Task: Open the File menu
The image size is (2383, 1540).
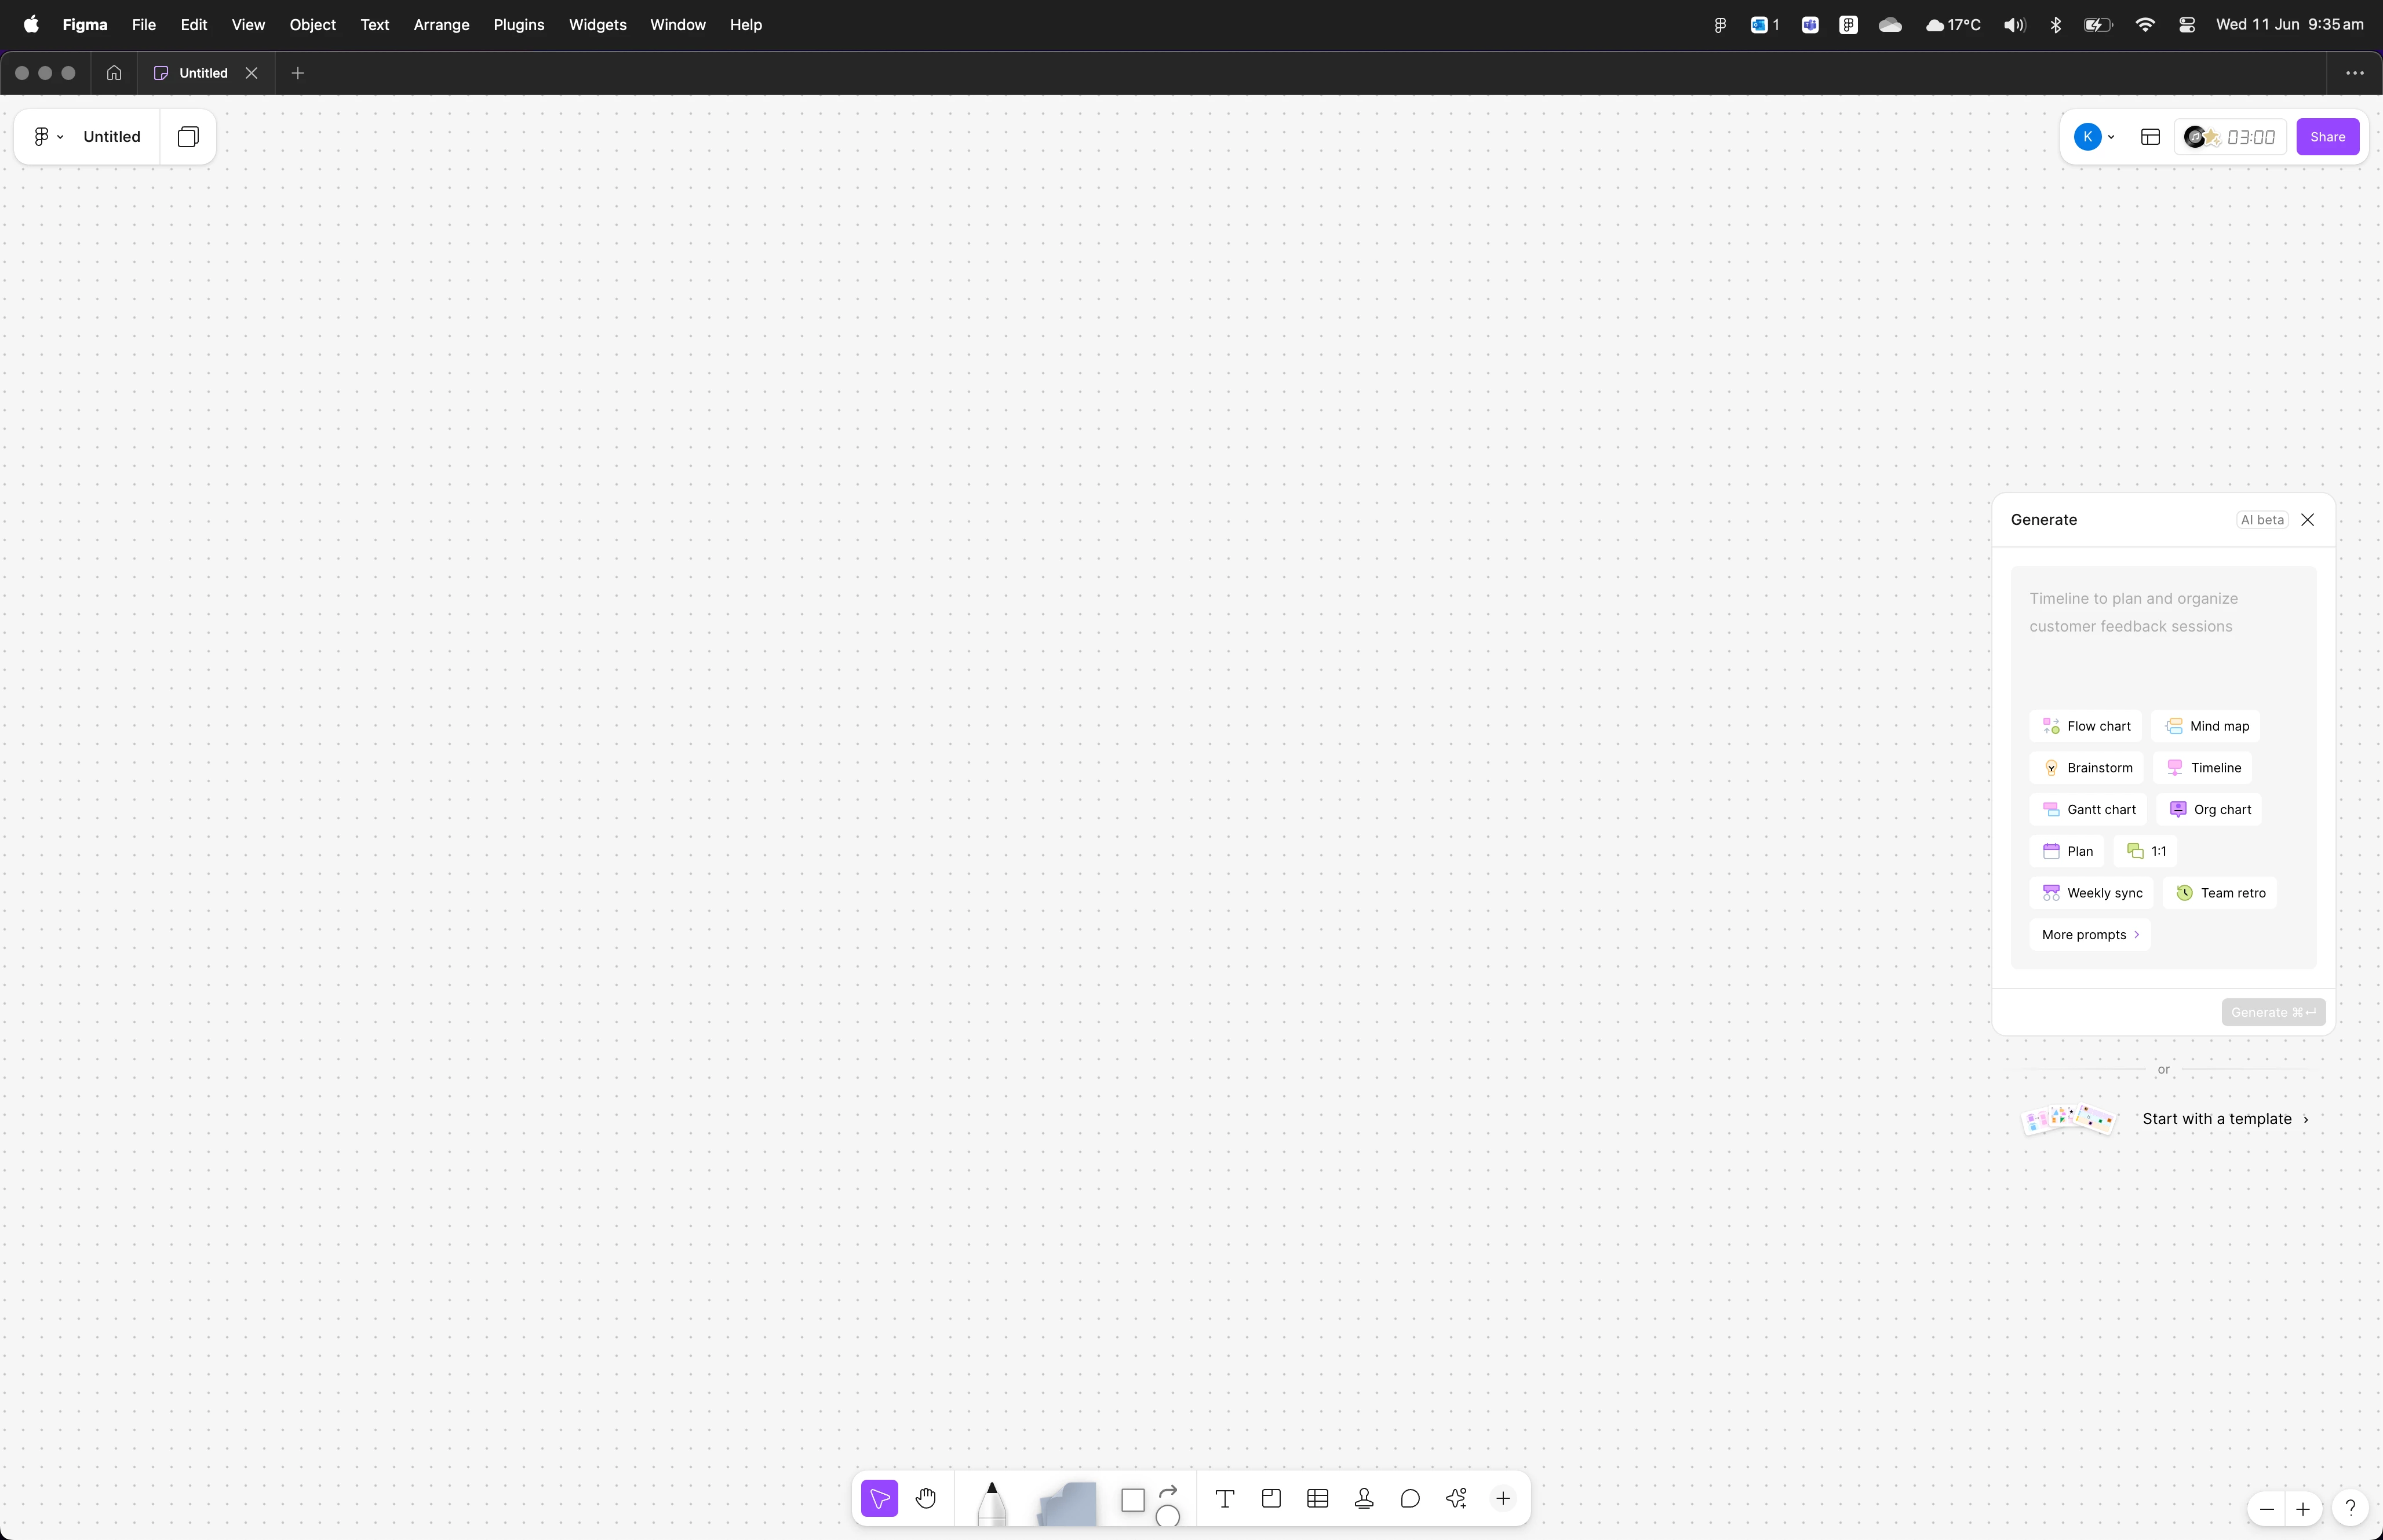Action: click(x=143, y=25)
